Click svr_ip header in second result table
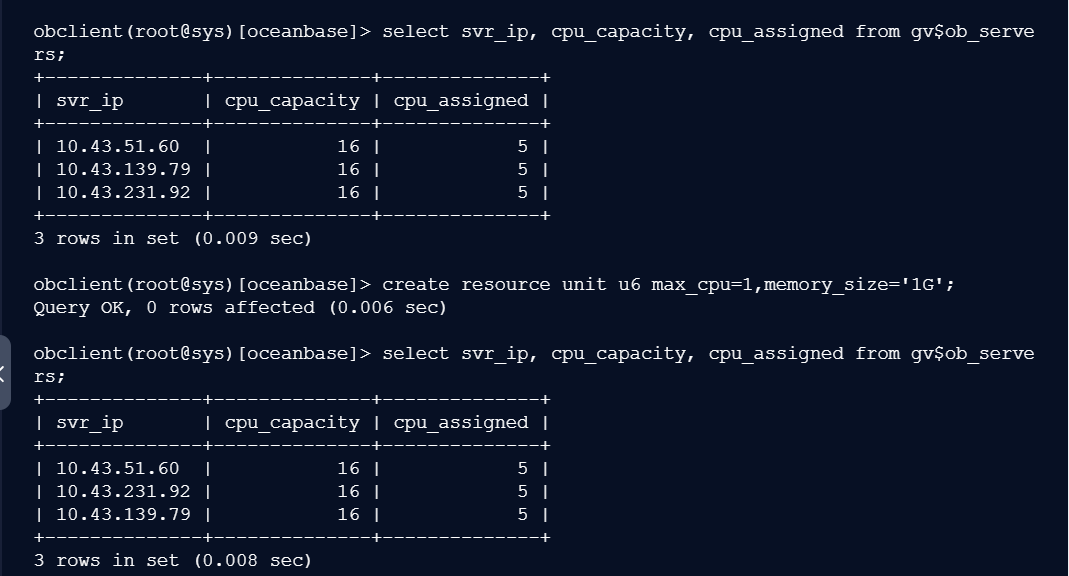The image size is (1069, 576). [x=90, y=423]
